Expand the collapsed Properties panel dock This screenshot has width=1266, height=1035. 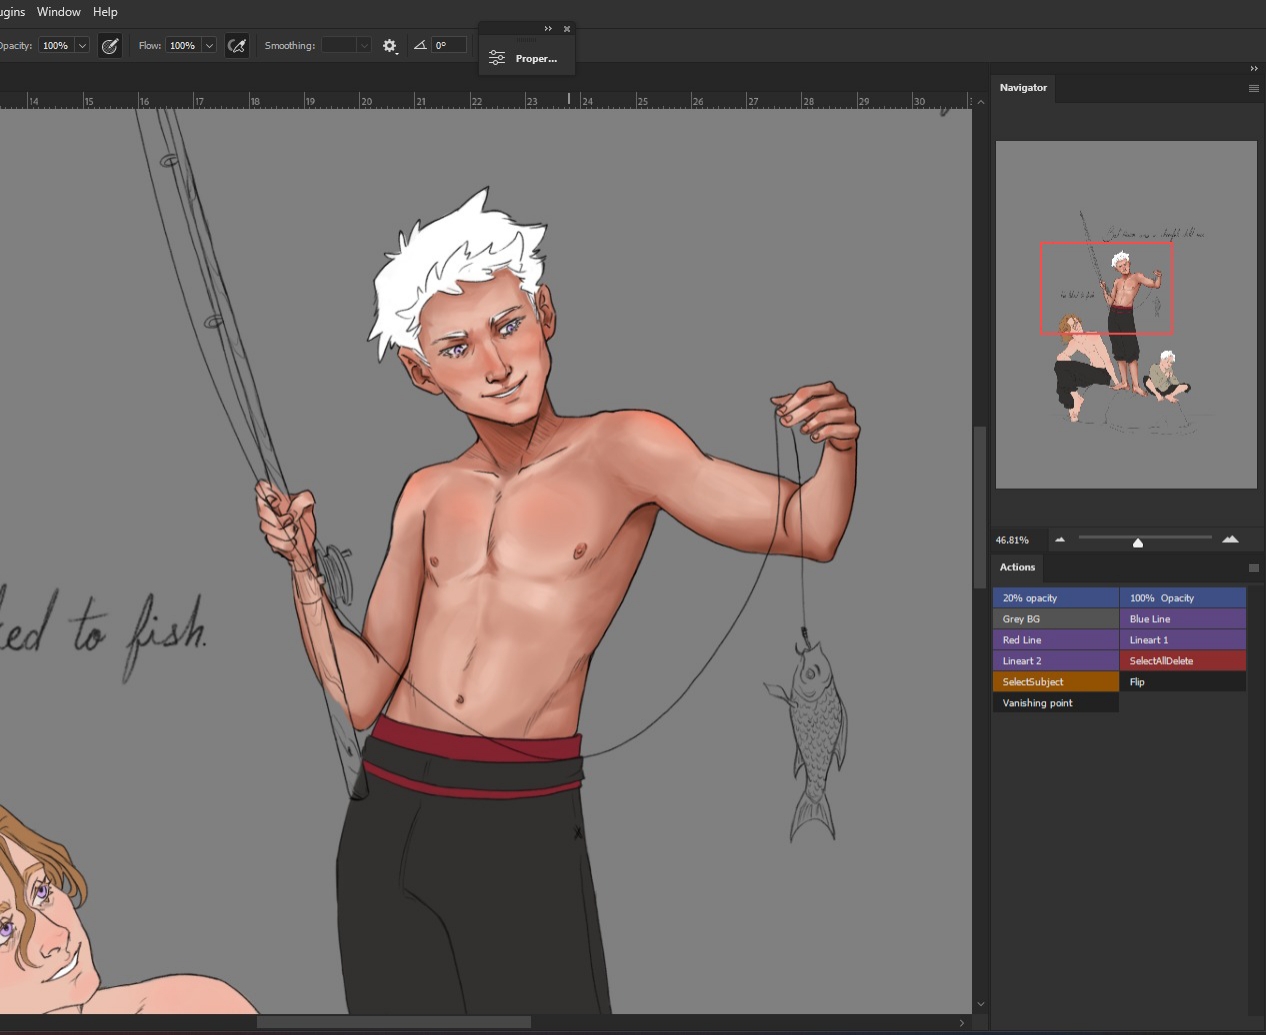[x=548, y=29]
